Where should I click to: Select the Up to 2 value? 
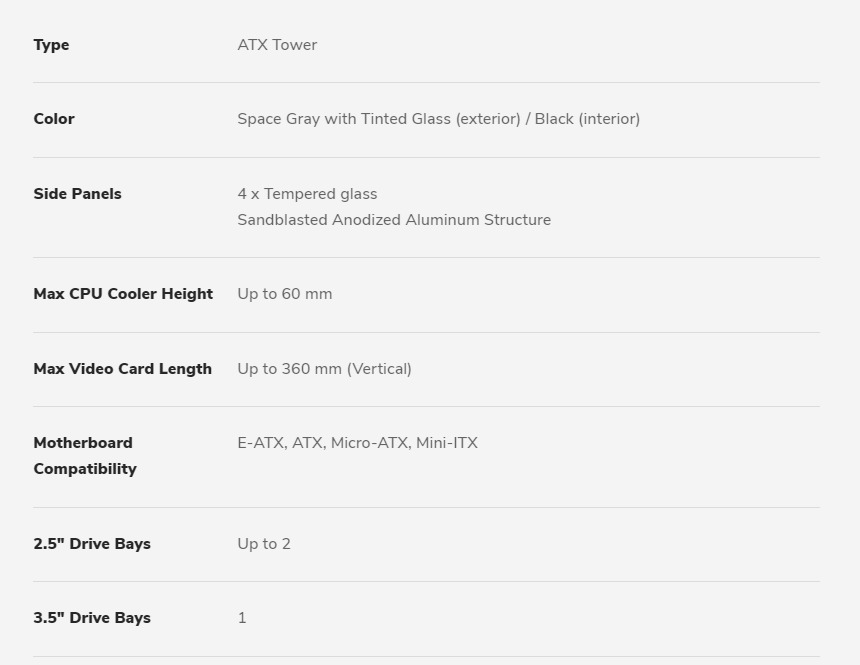click(264, 544)
